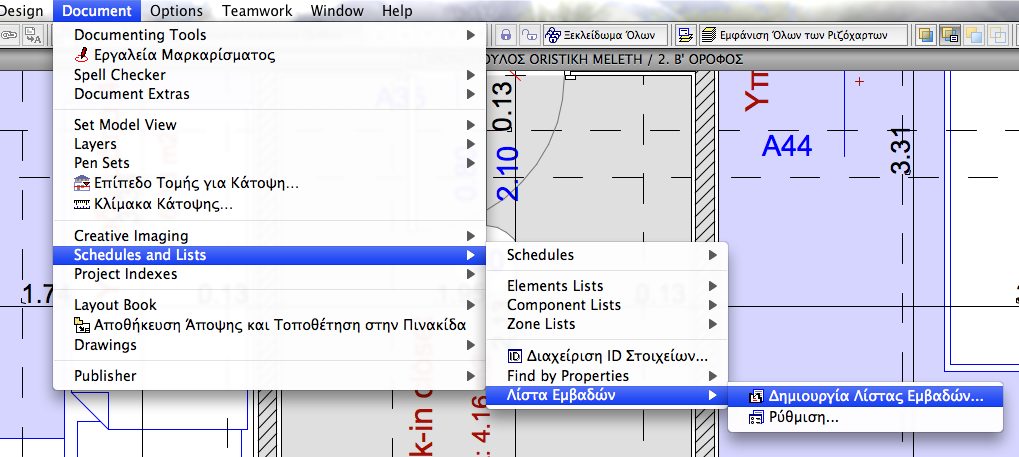Click the lock icon in the toolbar

[x=506, y=35]
